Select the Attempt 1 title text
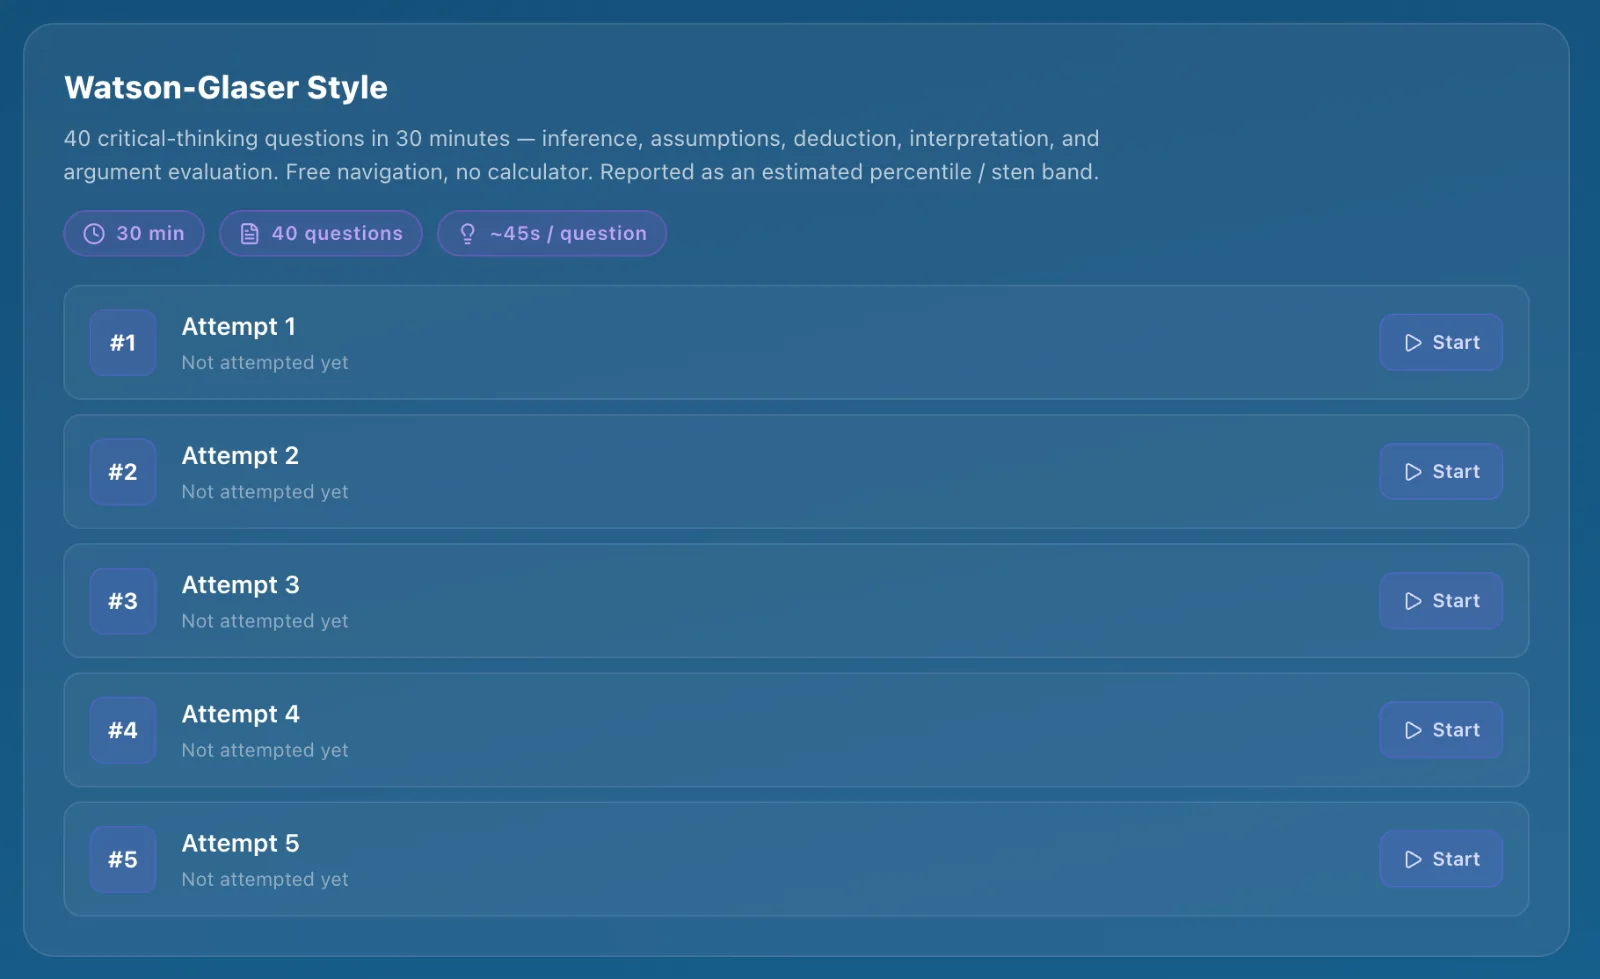Screen dimensions: 1600x979 [x=239, y=327]
